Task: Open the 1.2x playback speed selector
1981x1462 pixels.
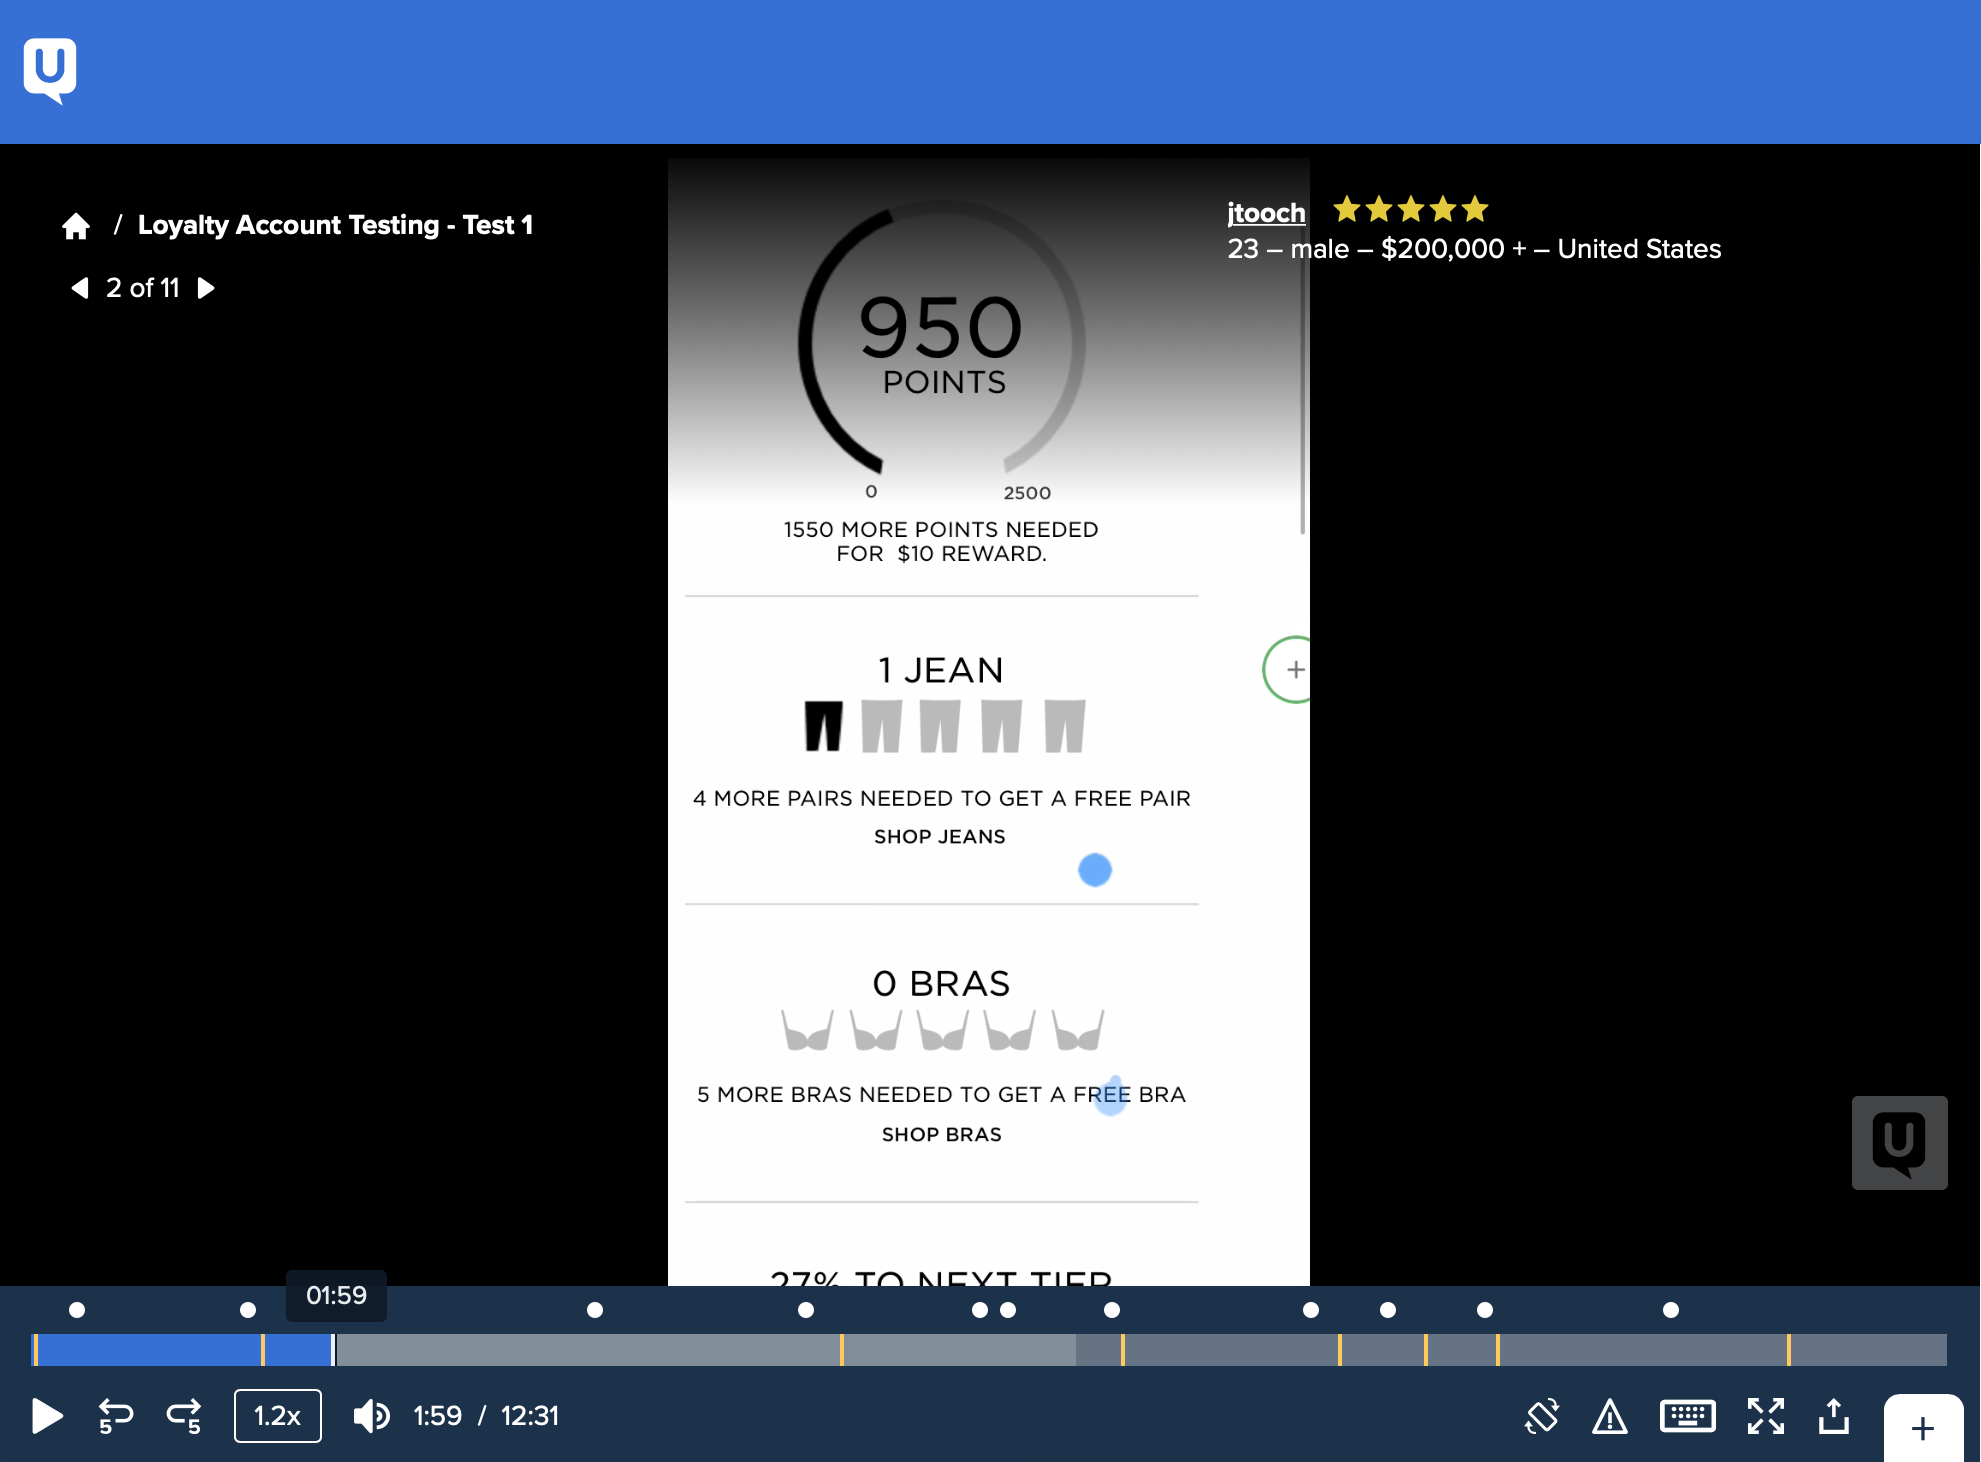Action: point(277,1416)
